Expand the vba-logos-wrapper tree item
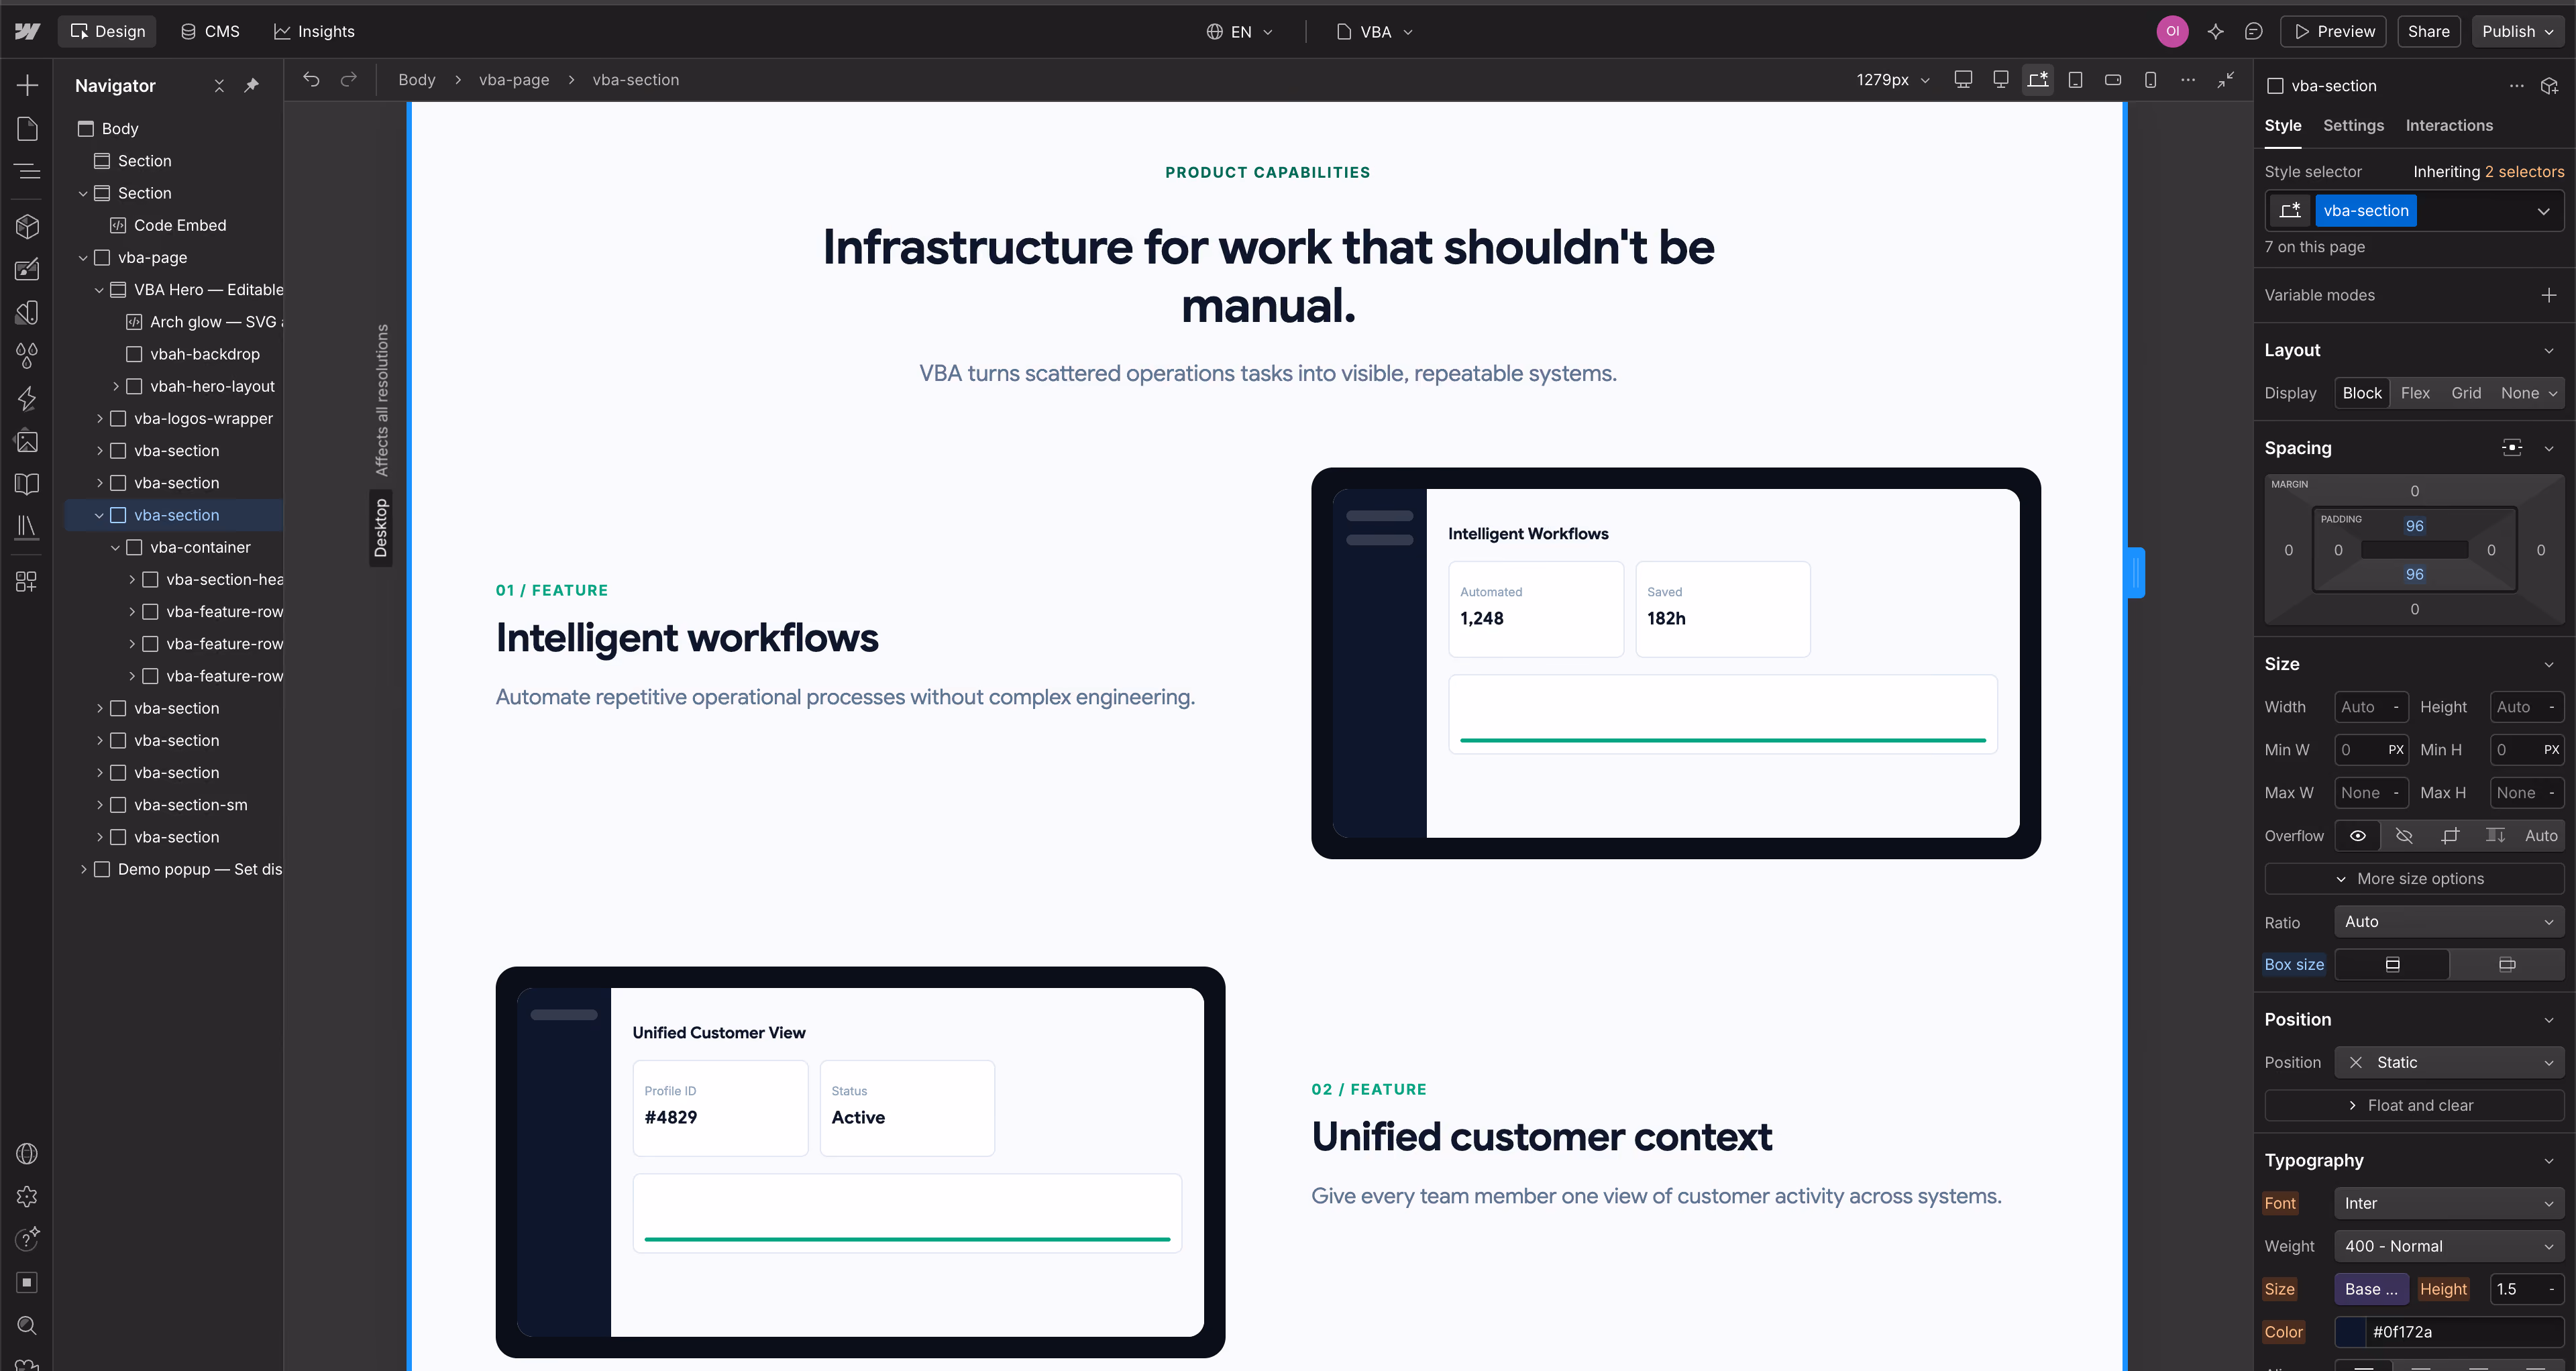 99,418
